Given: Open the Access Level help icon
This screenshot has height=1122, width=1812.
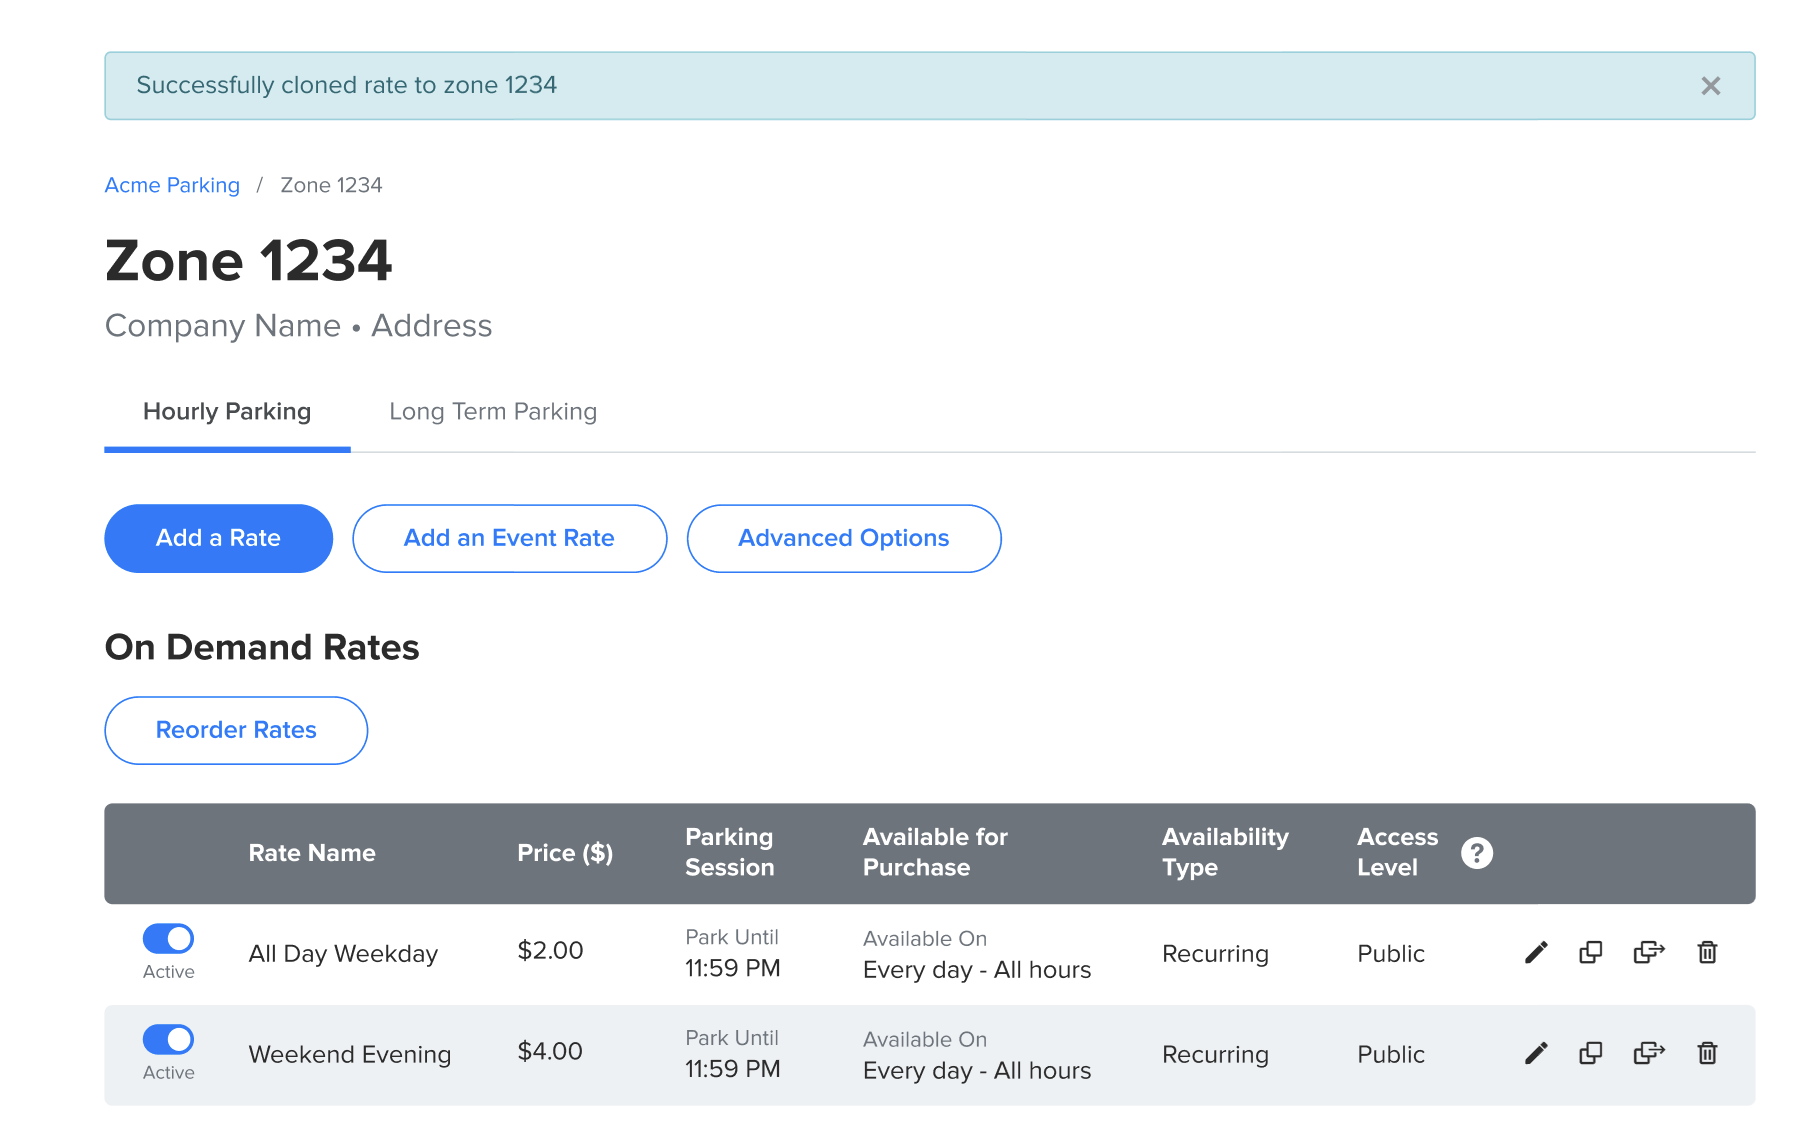Looking at the screenshot, I should [x=1476, y=853].
